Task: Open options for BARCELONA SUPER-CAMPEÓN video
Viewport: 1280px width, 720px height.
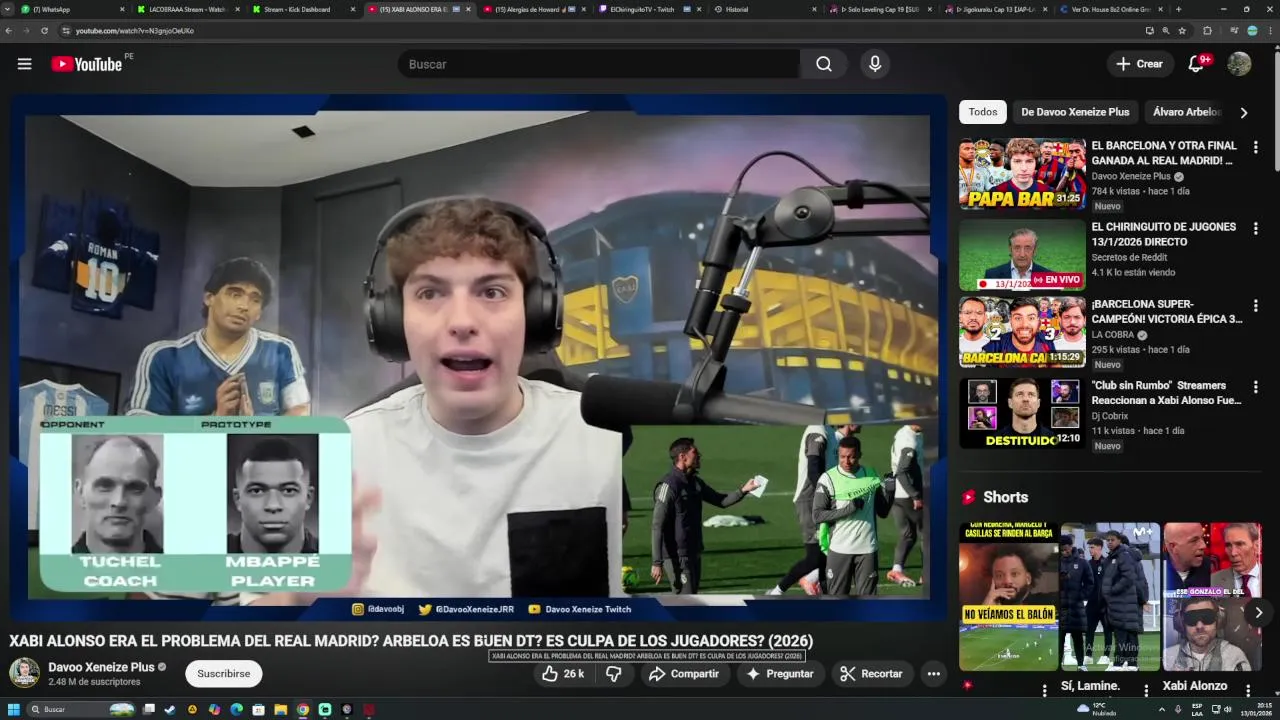Action: [1255, 305]
